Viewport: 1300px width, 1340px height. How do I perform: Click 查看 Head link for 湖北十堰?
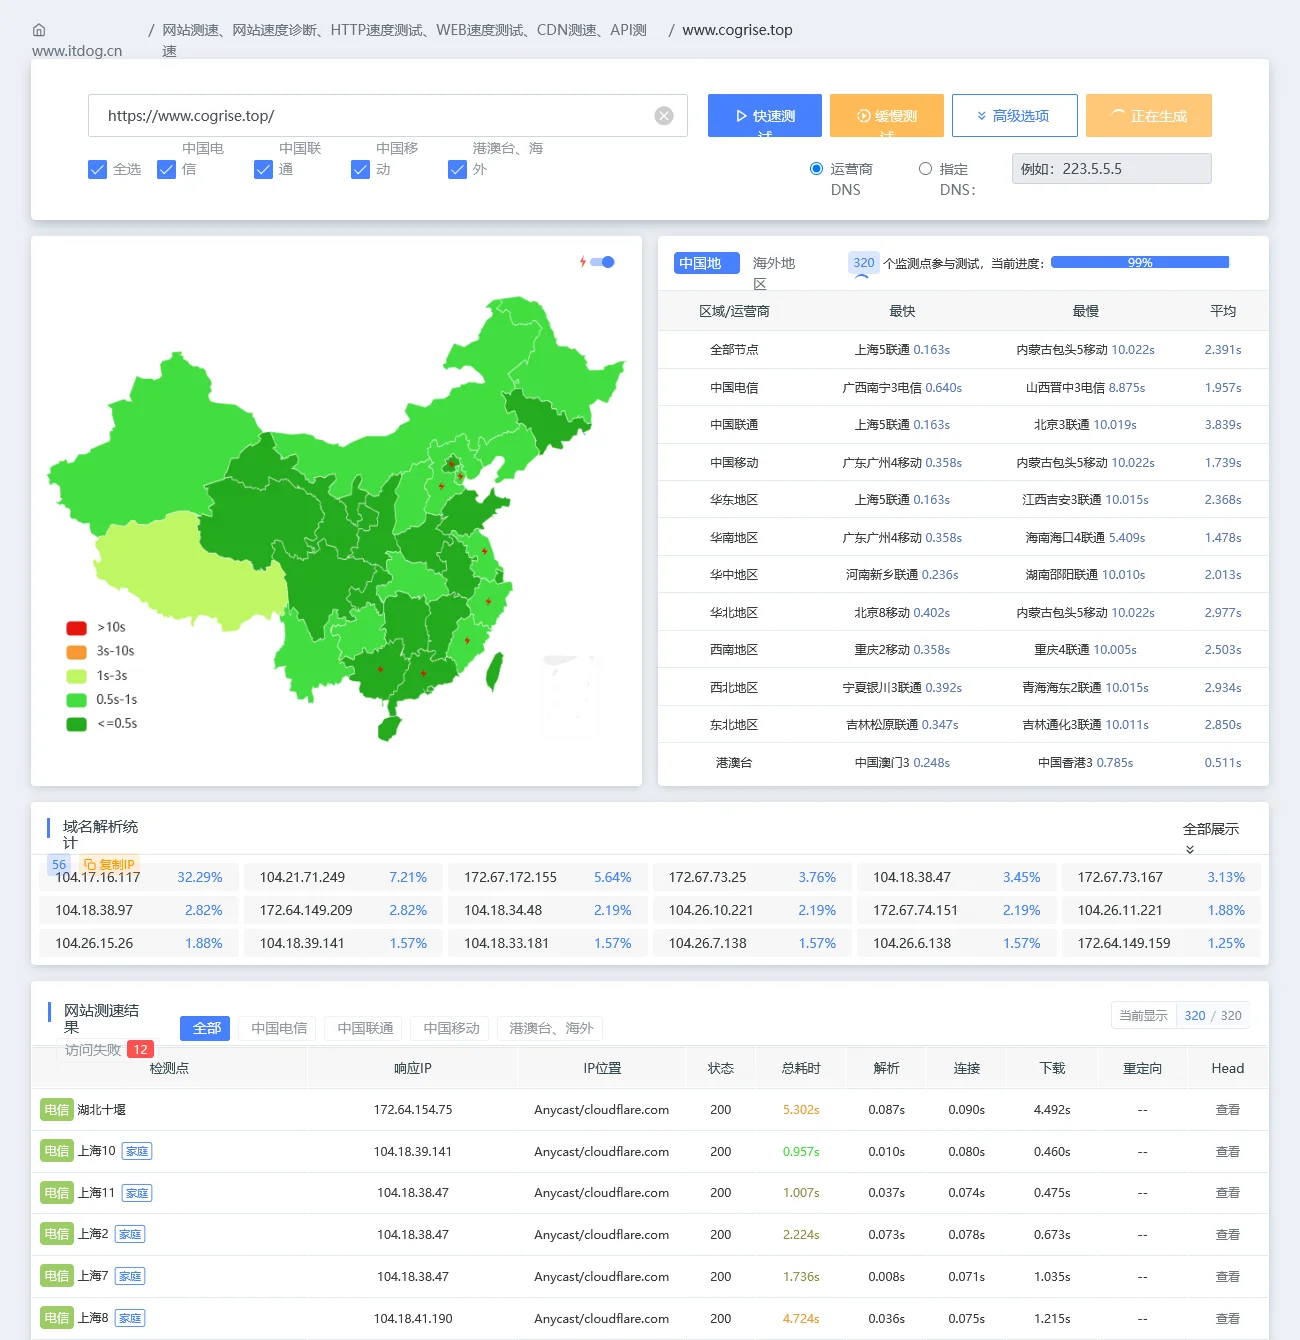click(x=1227, y=1110)
